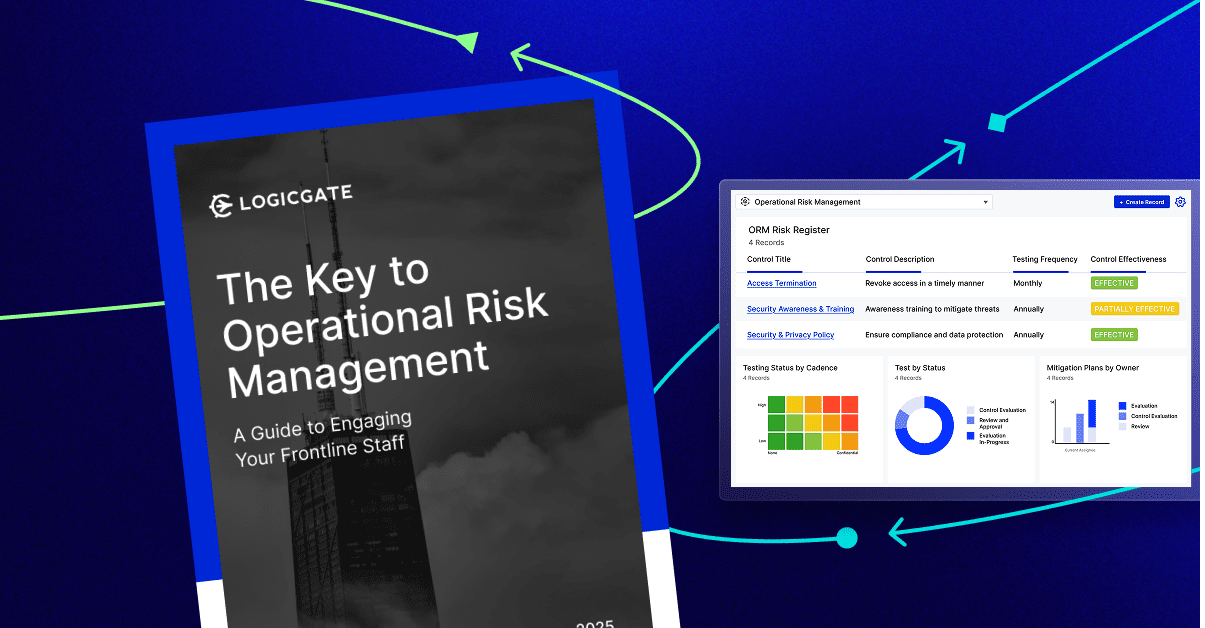Sort by the Control Title column header

769,259
